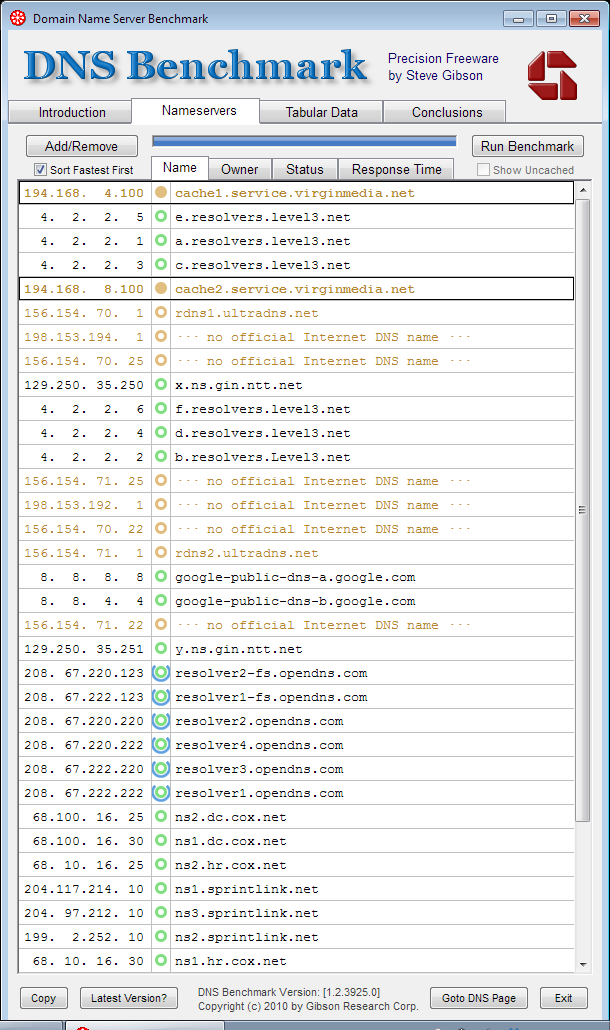The width and height of the screenshot is (610, 1030).
Task: Click the status ring beside 198.153.194.1
Action: (x=161, y=336)
